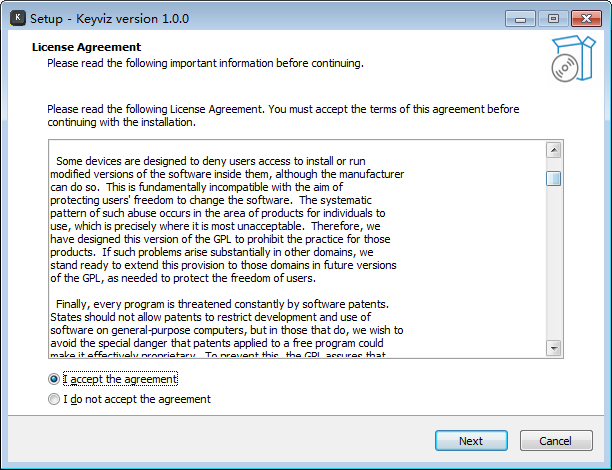The image size is (612, 470).
Task: Click the license scrollbar thumb
Action: (554, 178)
